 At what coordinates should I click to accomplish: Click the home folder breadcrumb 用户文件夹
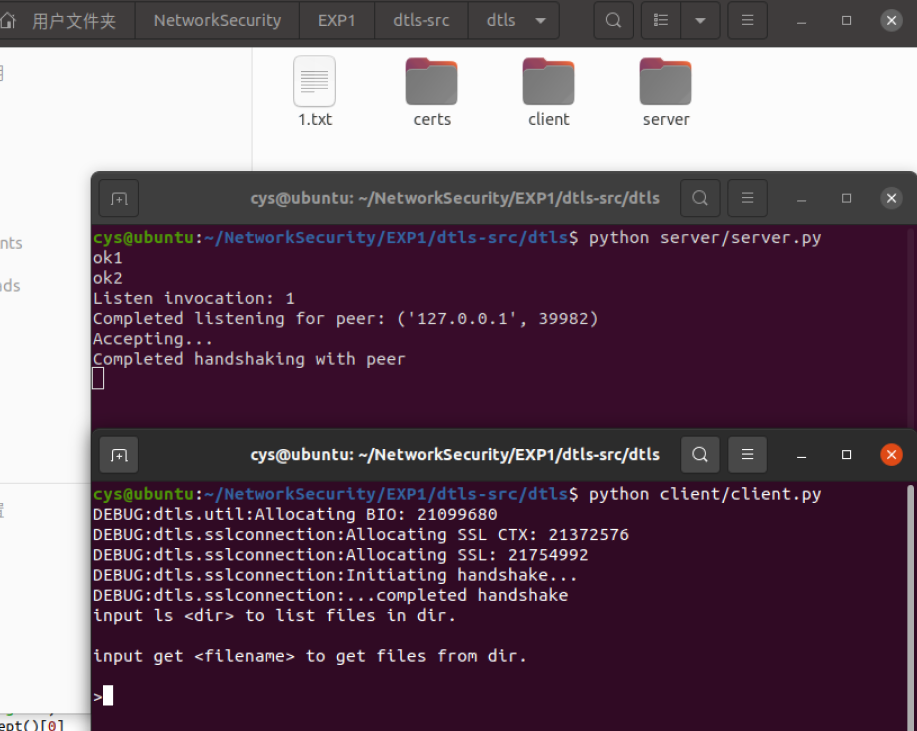click(66, 20)
